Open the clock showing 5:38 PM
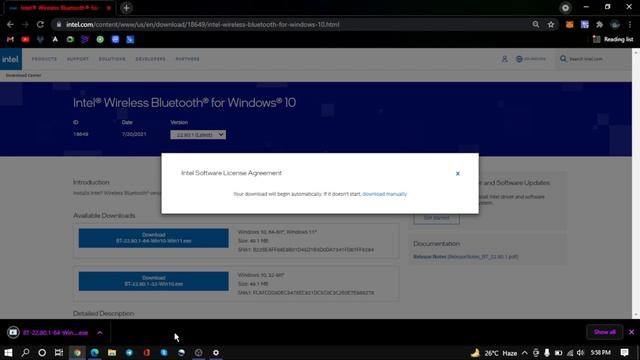This screenshot has height=360, width=640. tap(600, 353)
